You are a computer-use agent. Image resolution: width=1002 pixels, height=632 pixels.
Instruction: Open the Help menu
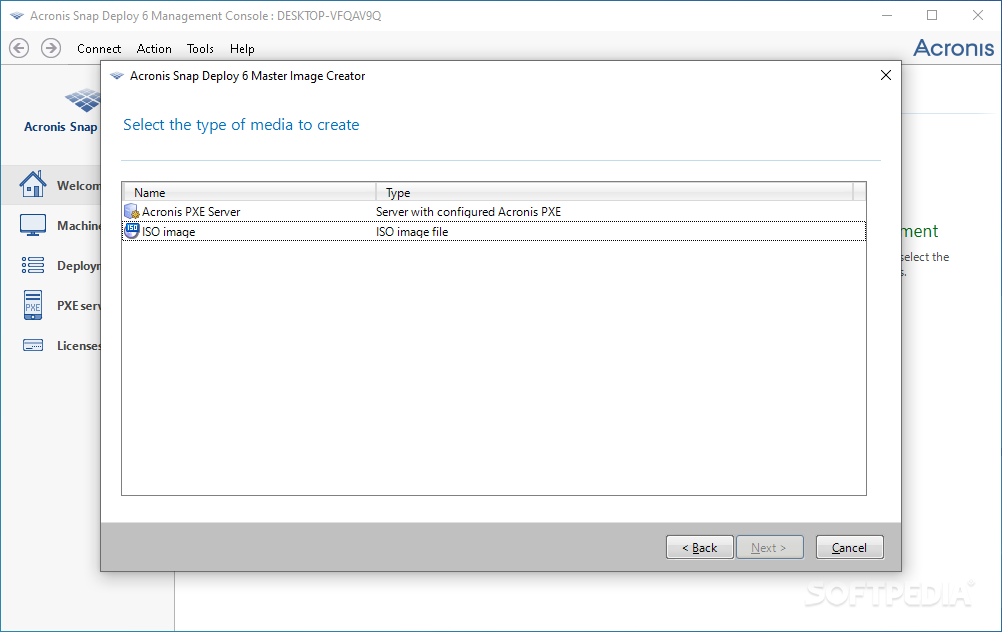point(242,49)
